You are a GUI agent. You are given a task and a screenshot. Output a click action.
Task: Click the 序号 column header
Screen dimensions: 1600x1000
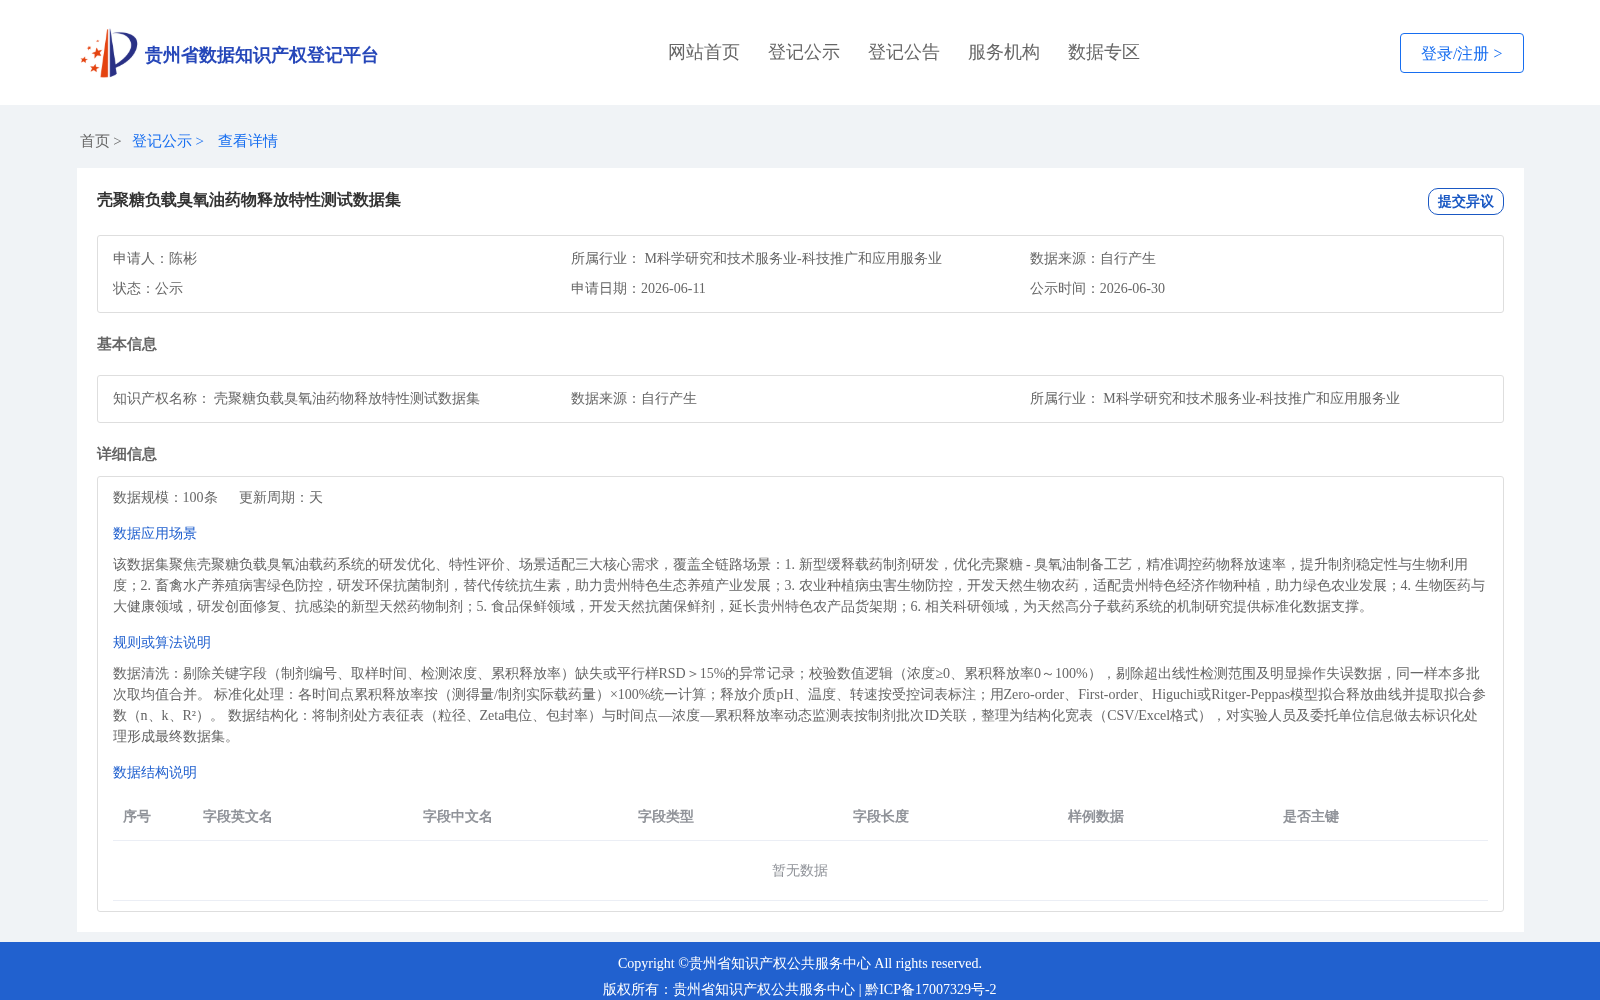point(137,816)
